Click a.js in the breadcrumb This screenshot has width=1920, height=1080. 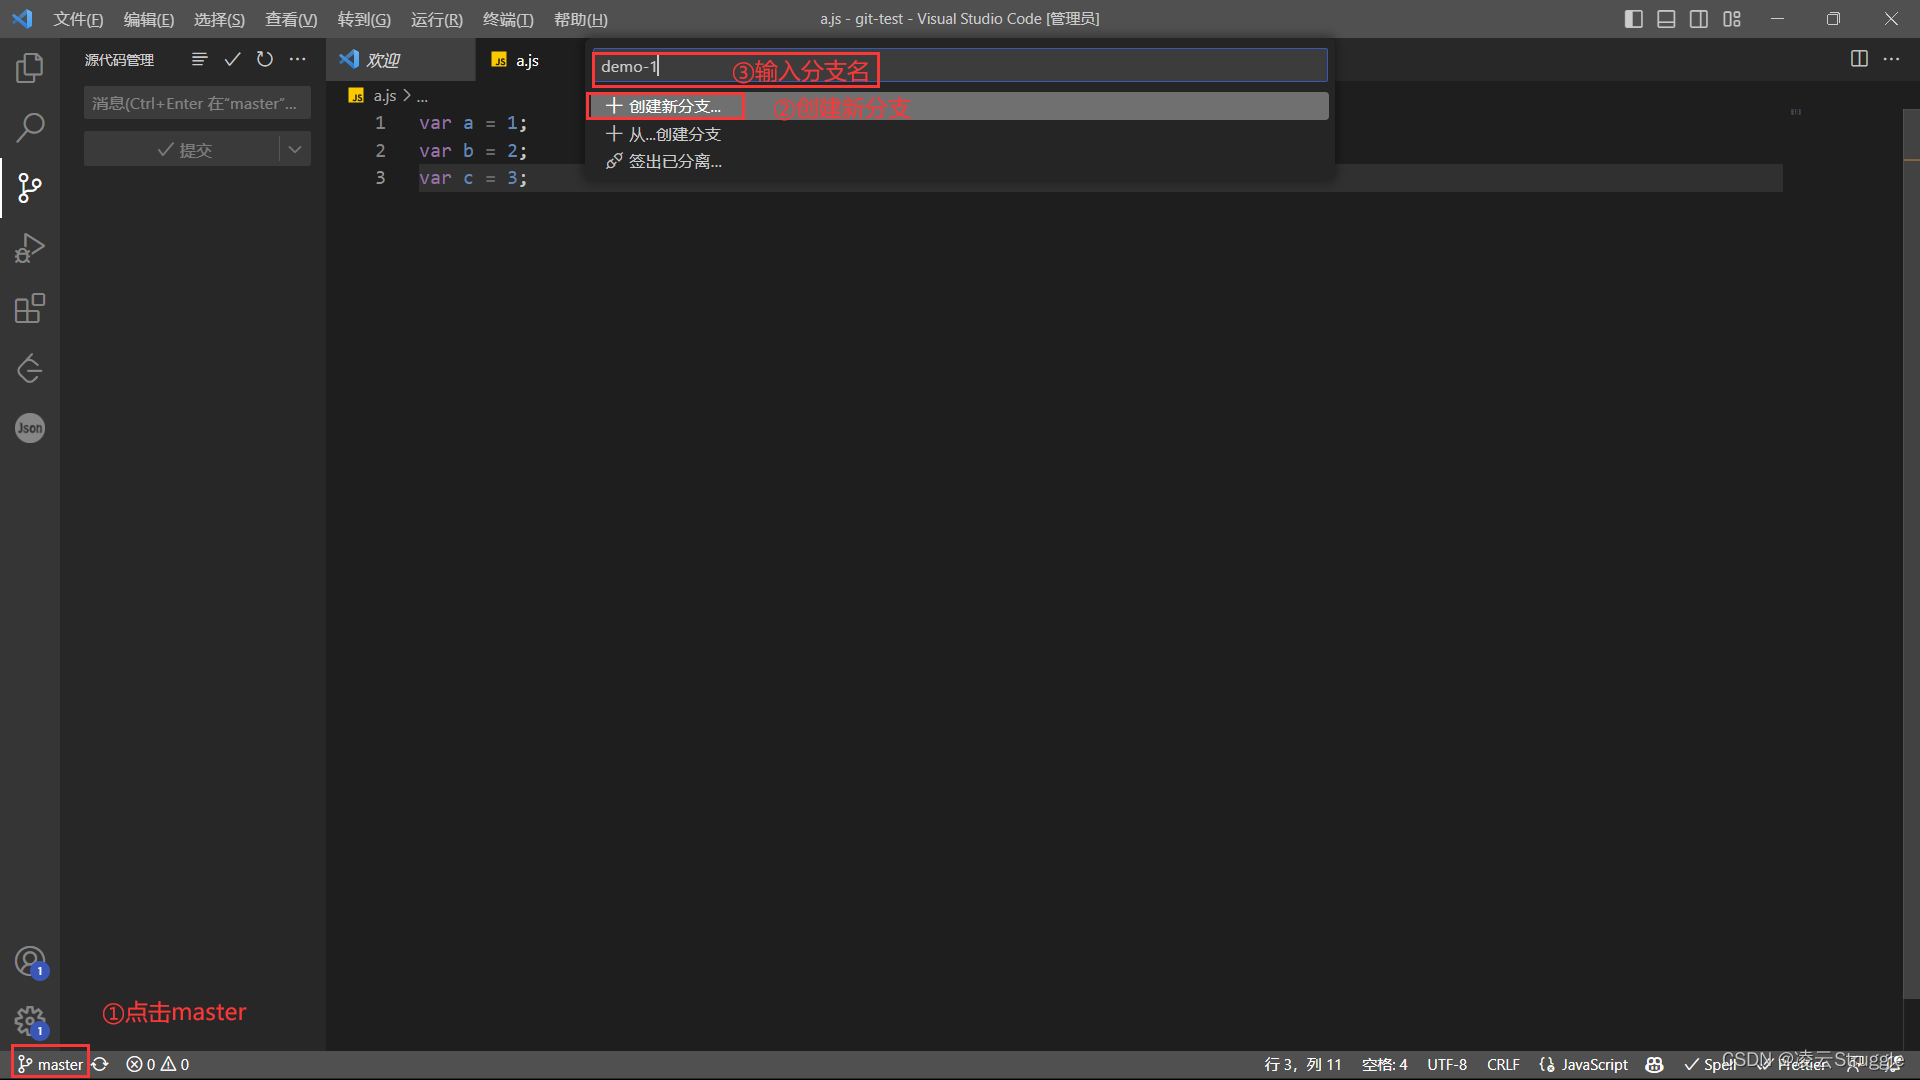coord(385,96)
